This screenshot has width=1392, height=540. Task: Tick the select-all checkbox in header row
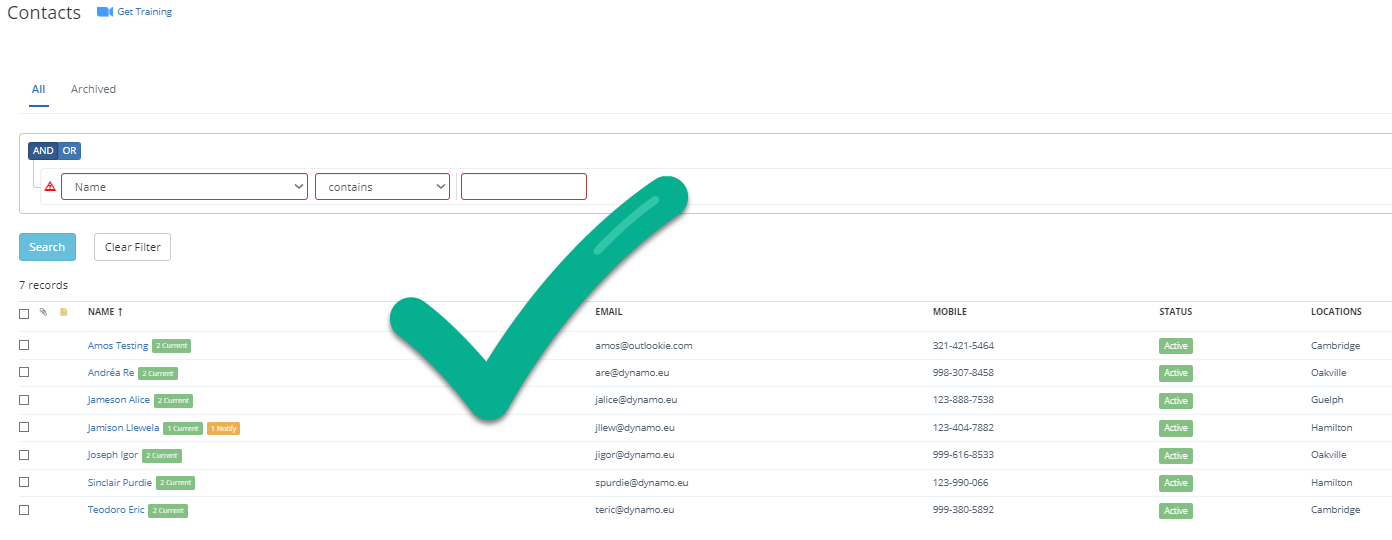click(x=24, y=313)
